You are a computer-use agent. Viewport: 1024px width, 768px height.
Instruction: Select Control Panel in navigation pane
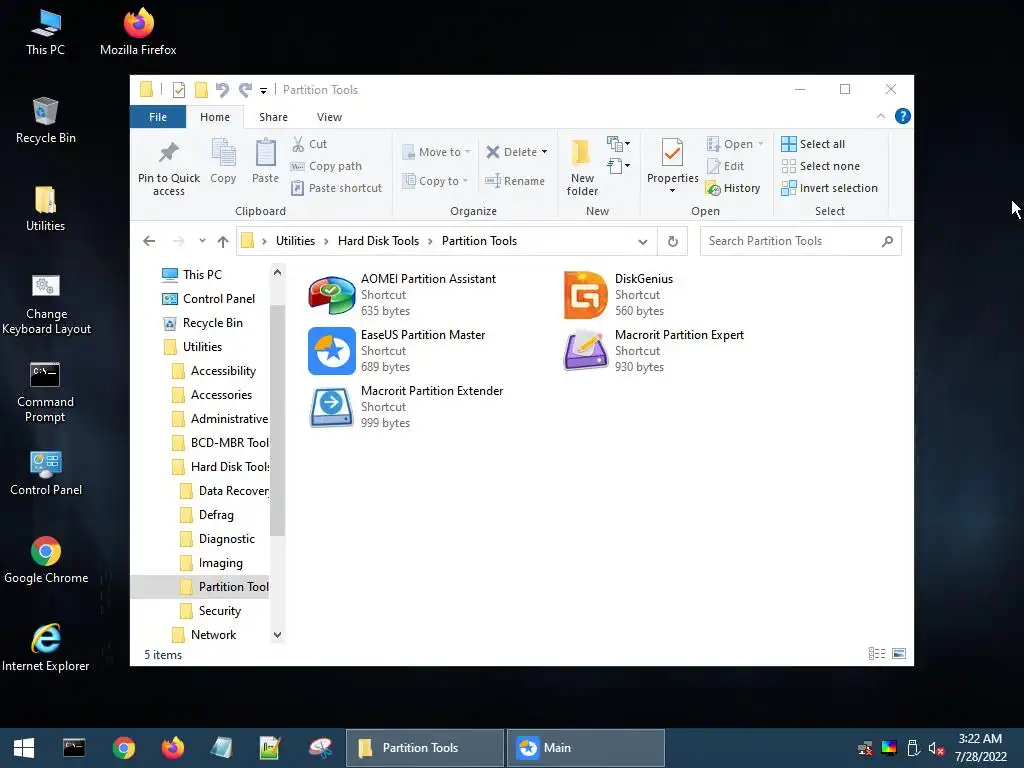208,298
